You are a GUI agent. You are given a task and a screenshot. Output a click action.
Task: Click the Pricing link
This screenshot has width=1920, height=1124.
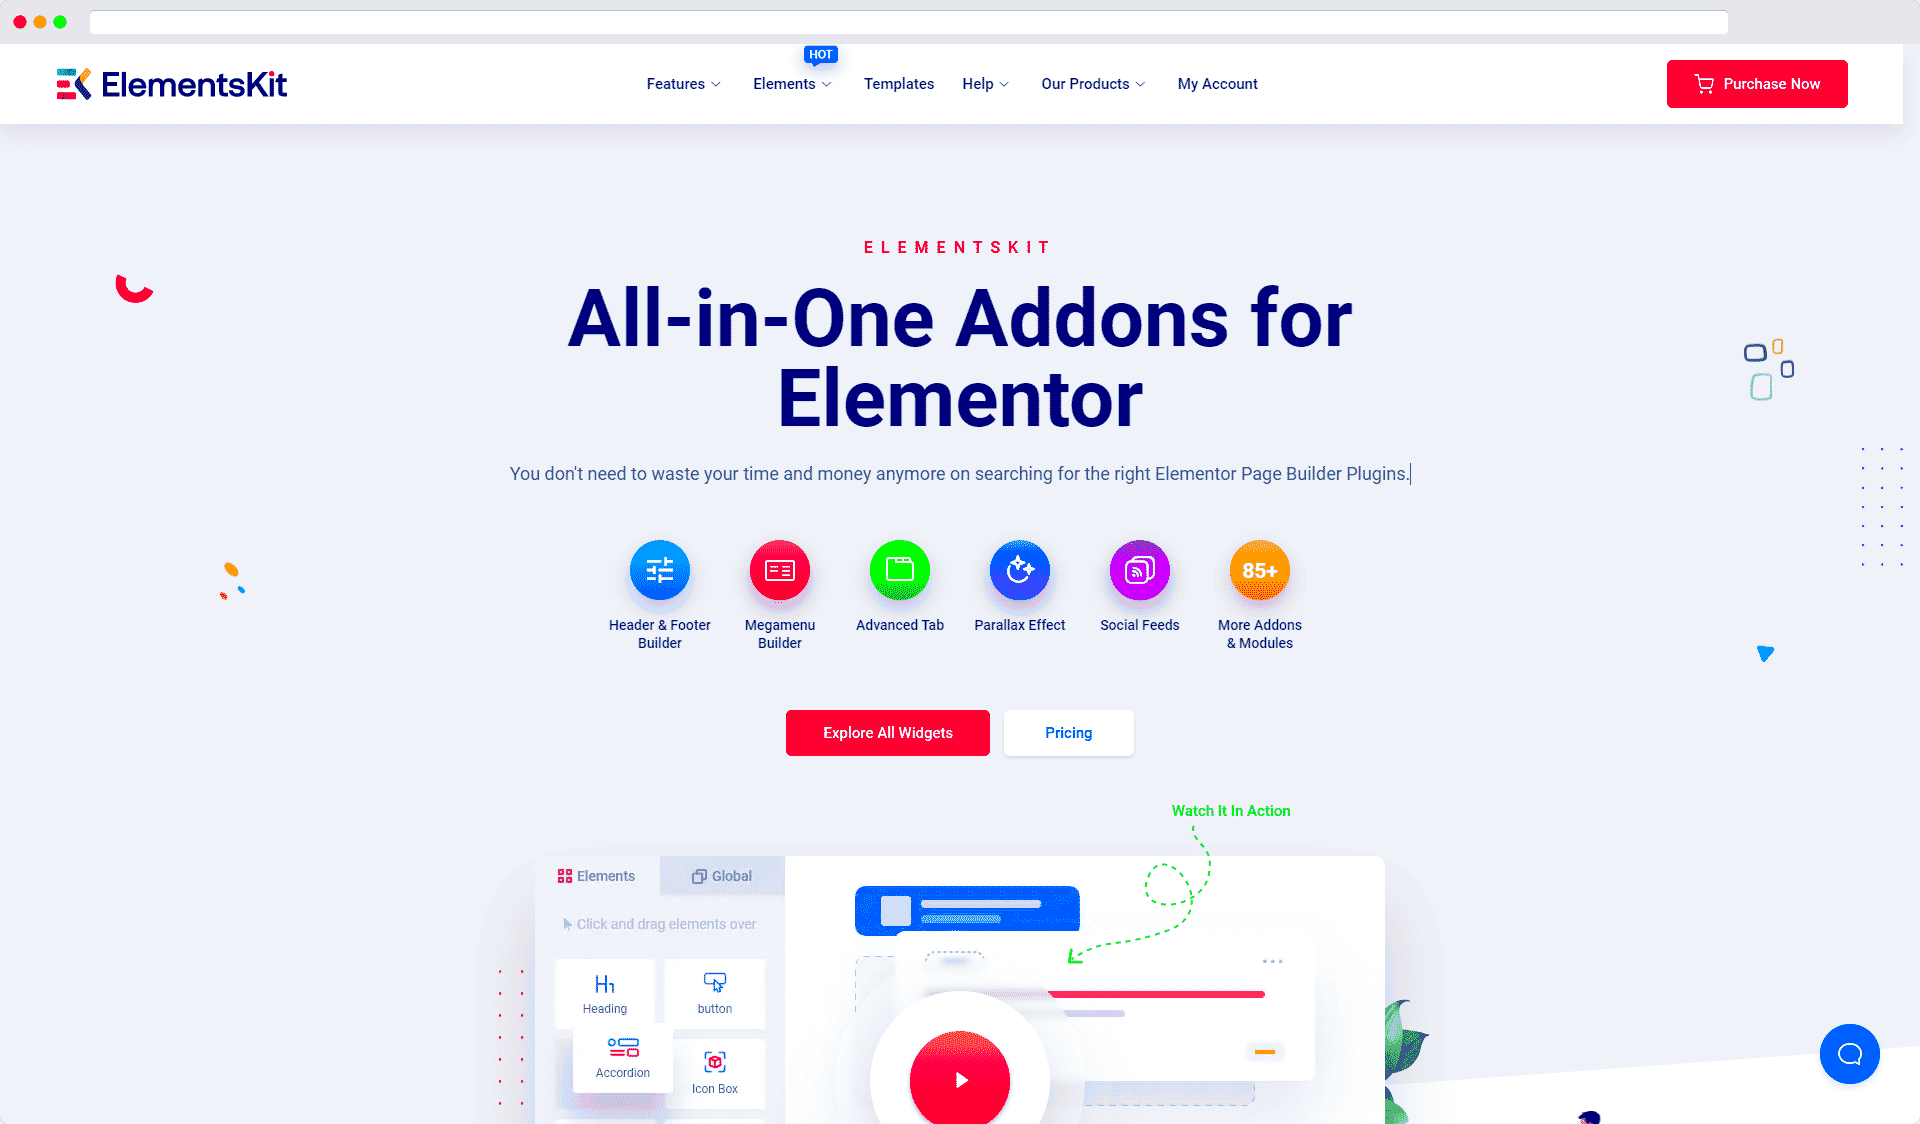(x=1068, y=732)
